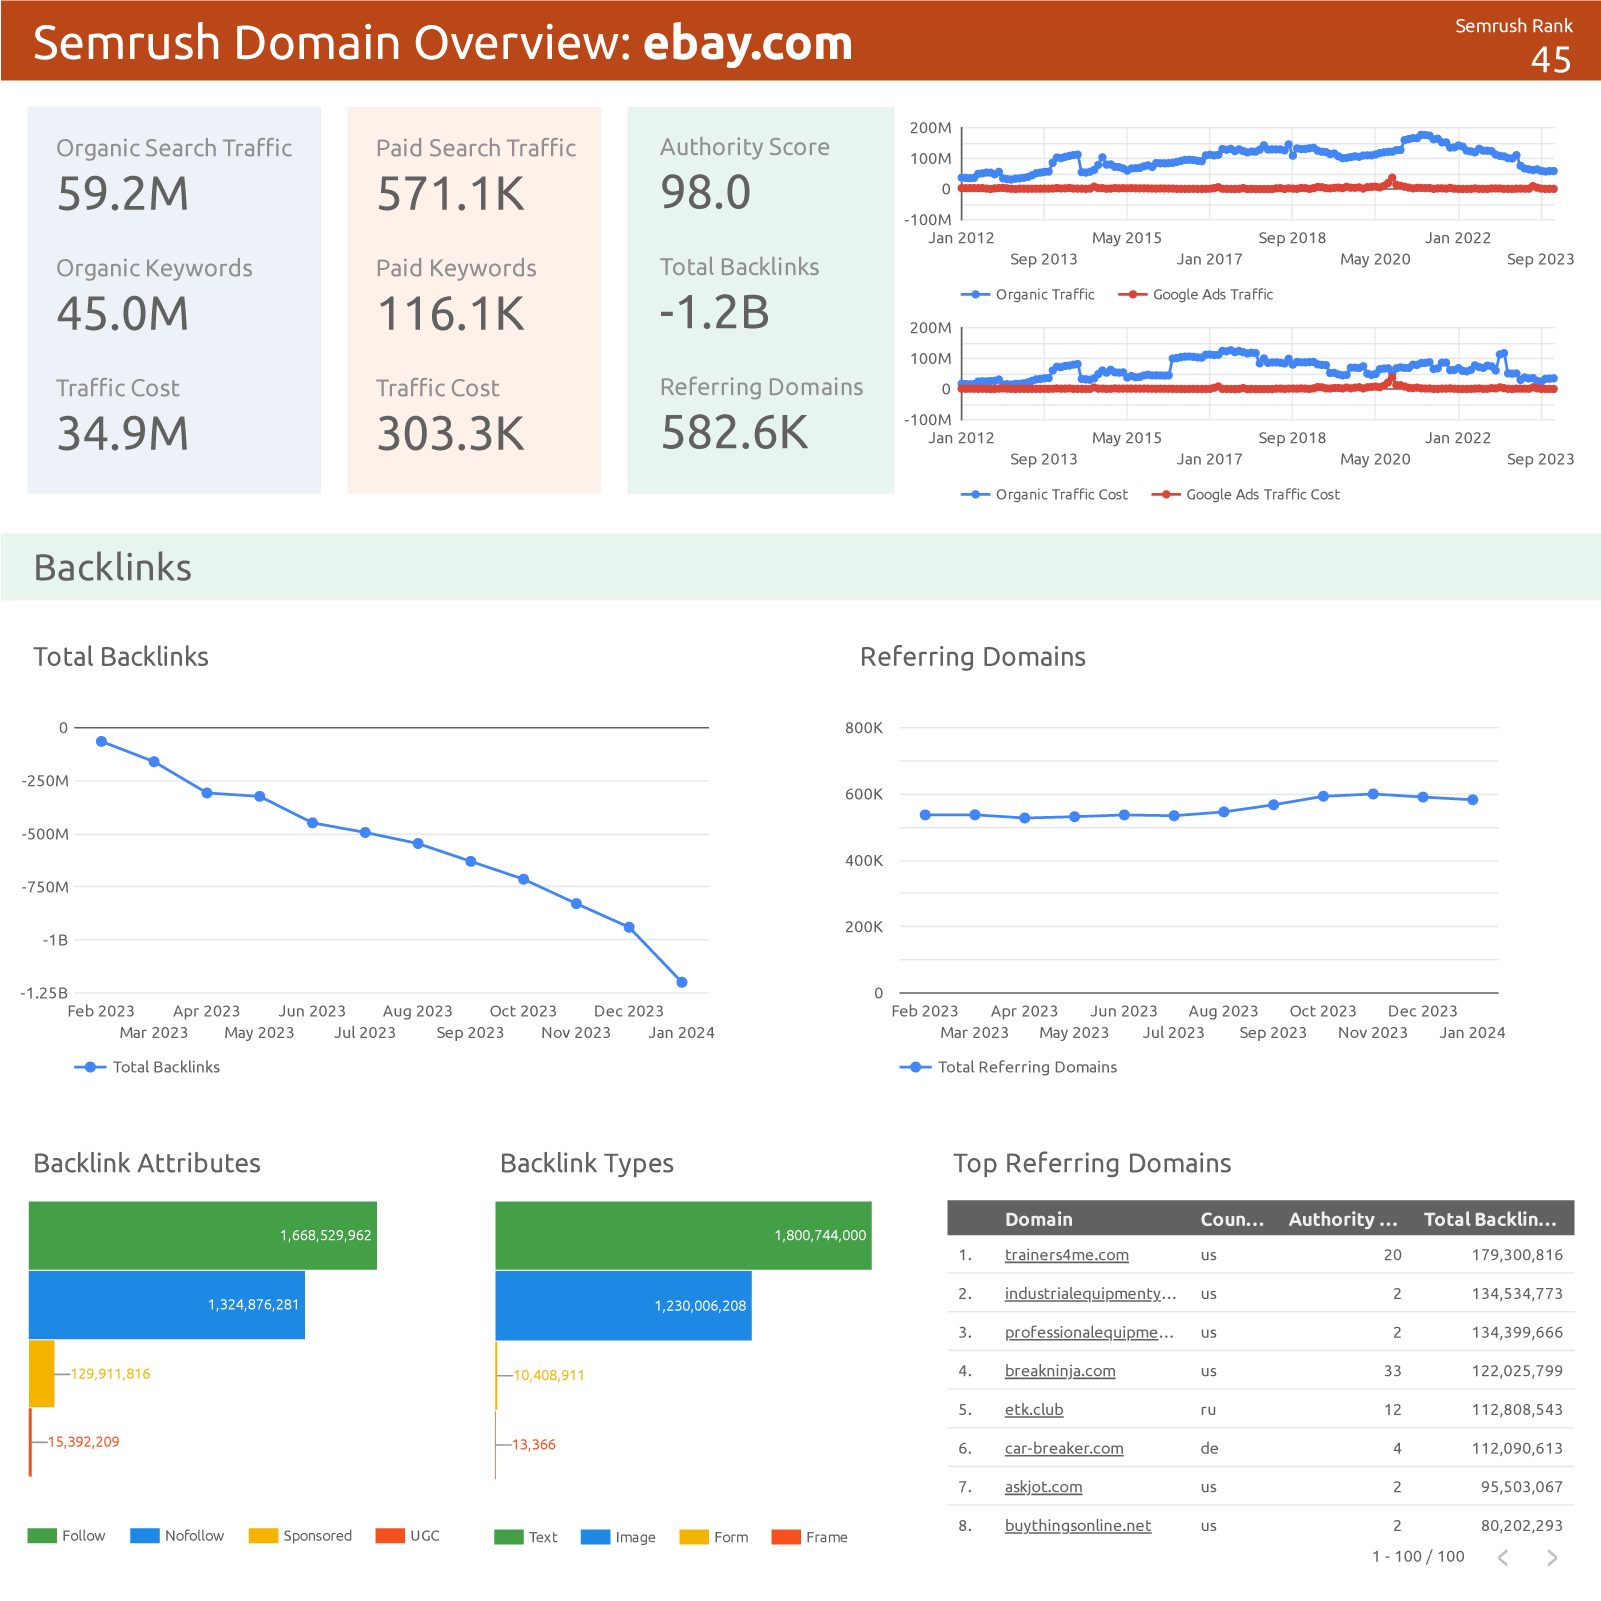Select the Jan 2024 data point on Total Backlinks chart
Viewport: 1601px width, 1601px height.
coord(682,982)
